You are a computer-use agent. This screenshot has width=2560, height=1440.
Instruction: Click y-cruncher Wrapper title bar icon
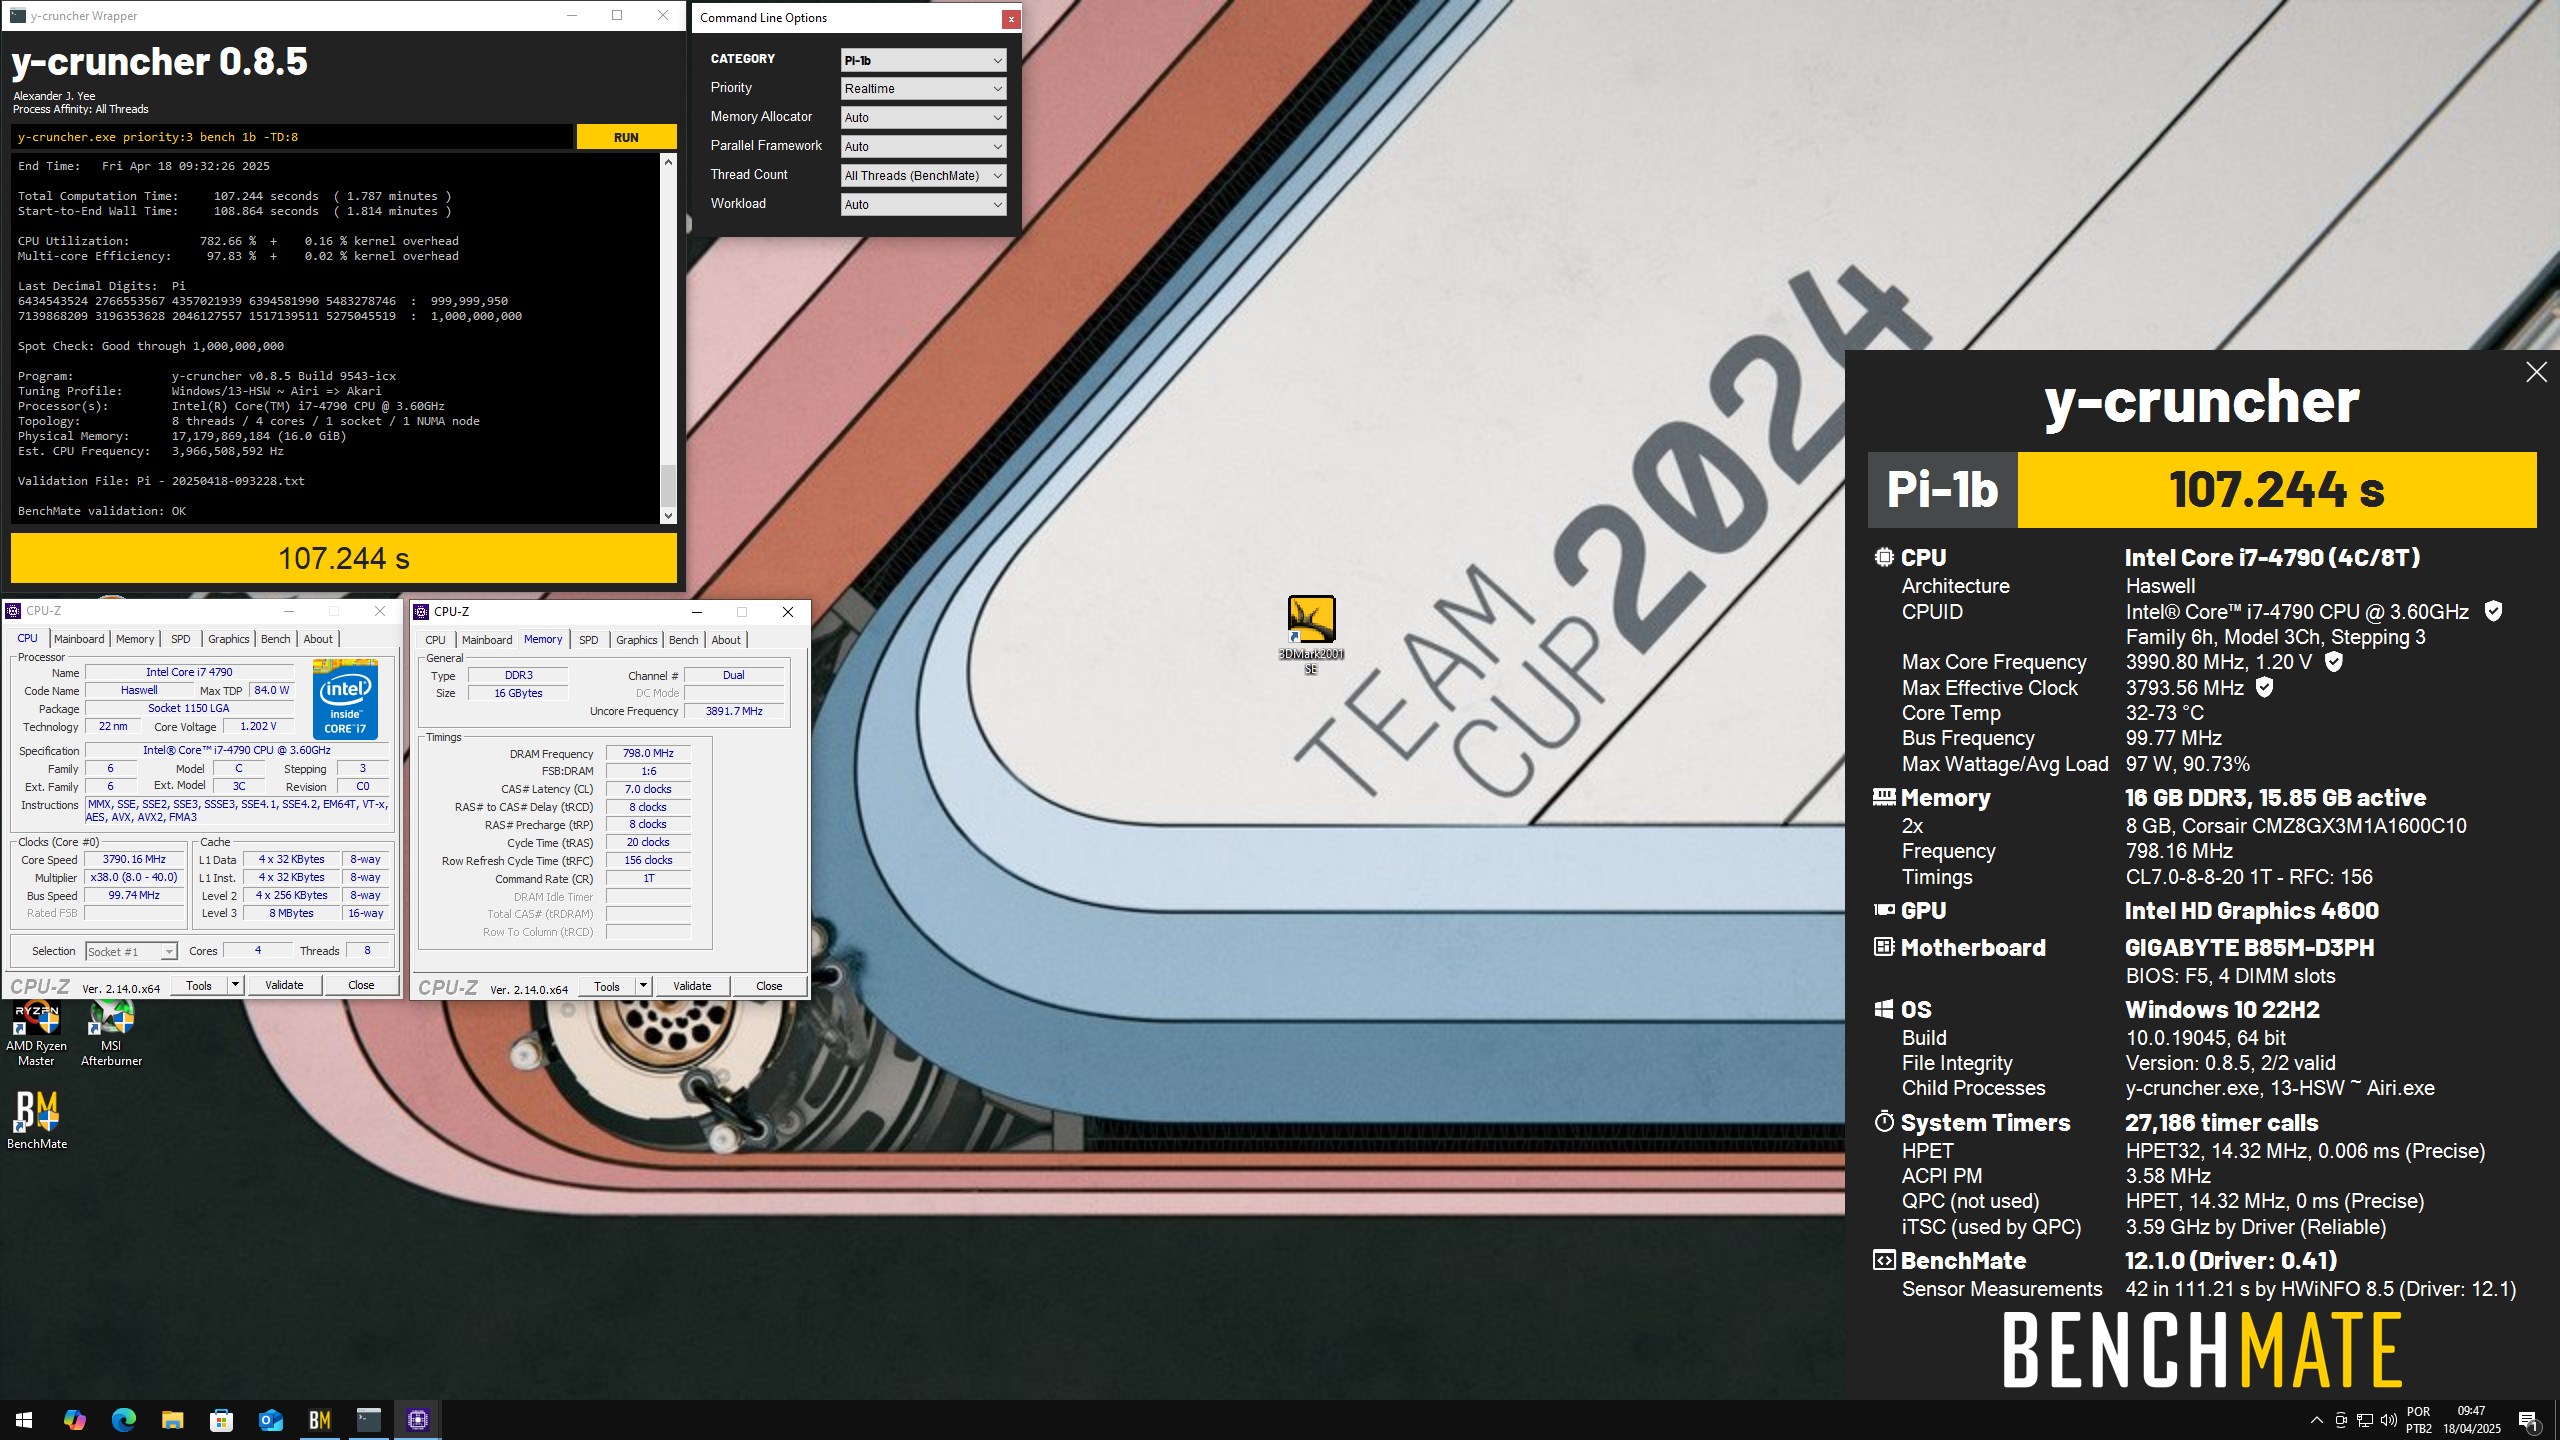[17, 16]
